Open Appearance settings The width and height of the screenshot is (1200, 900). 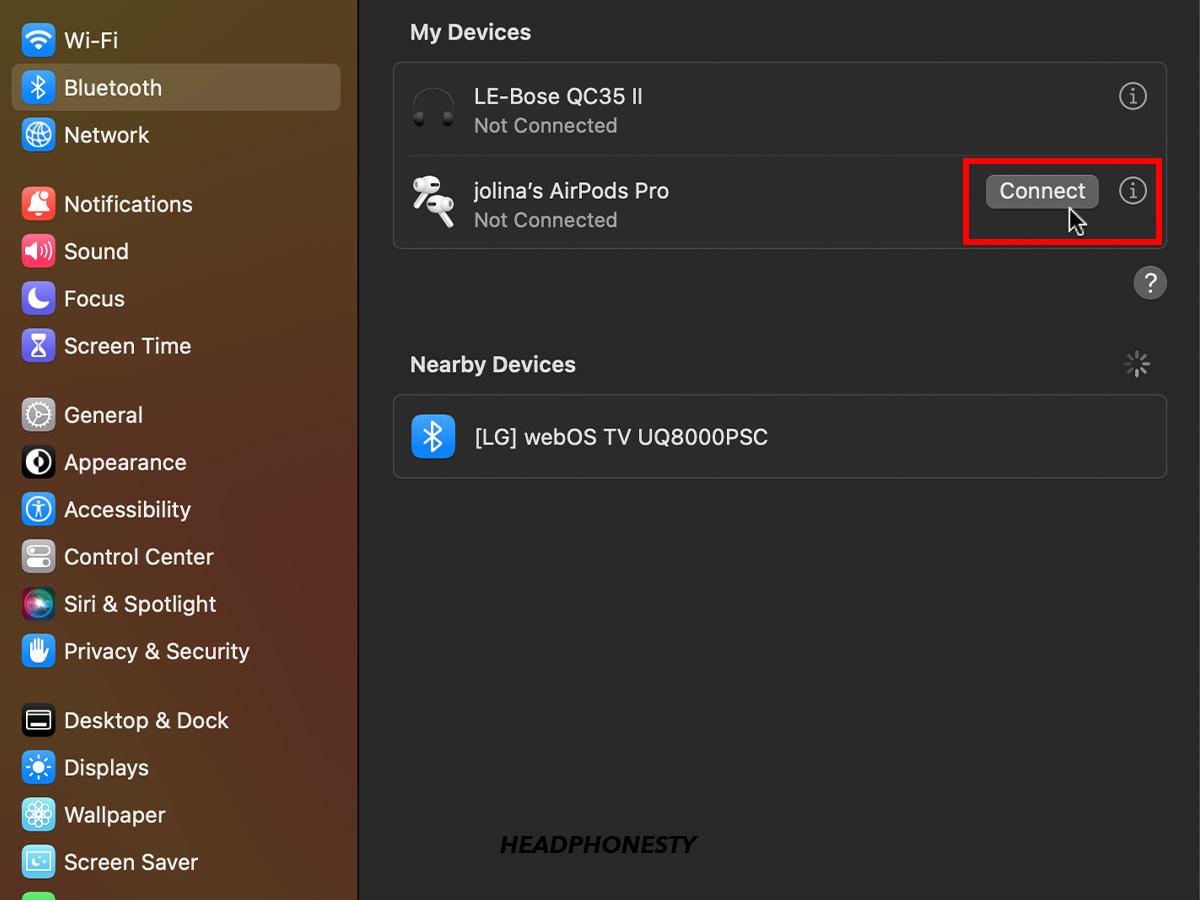(125, 462)
